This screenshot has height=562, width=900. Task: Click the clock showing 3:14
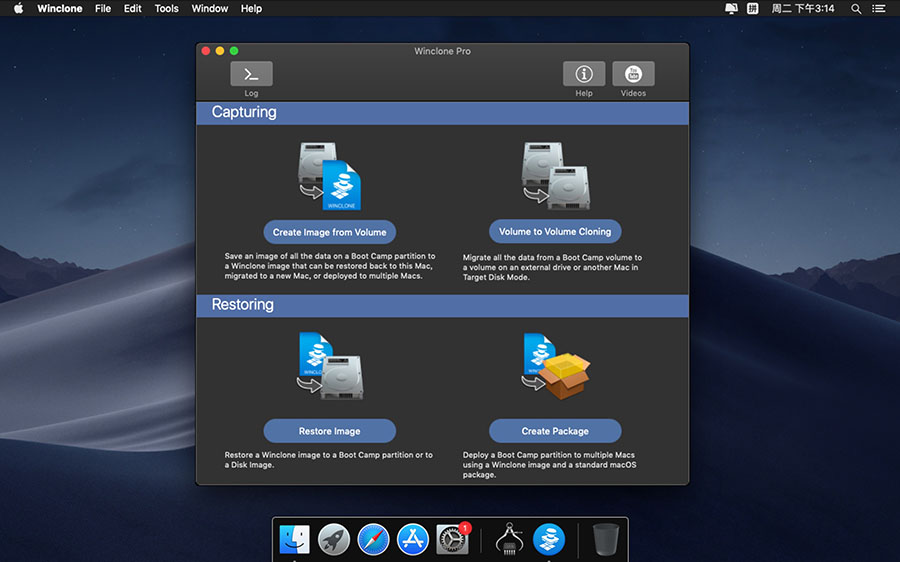(802, 9)
